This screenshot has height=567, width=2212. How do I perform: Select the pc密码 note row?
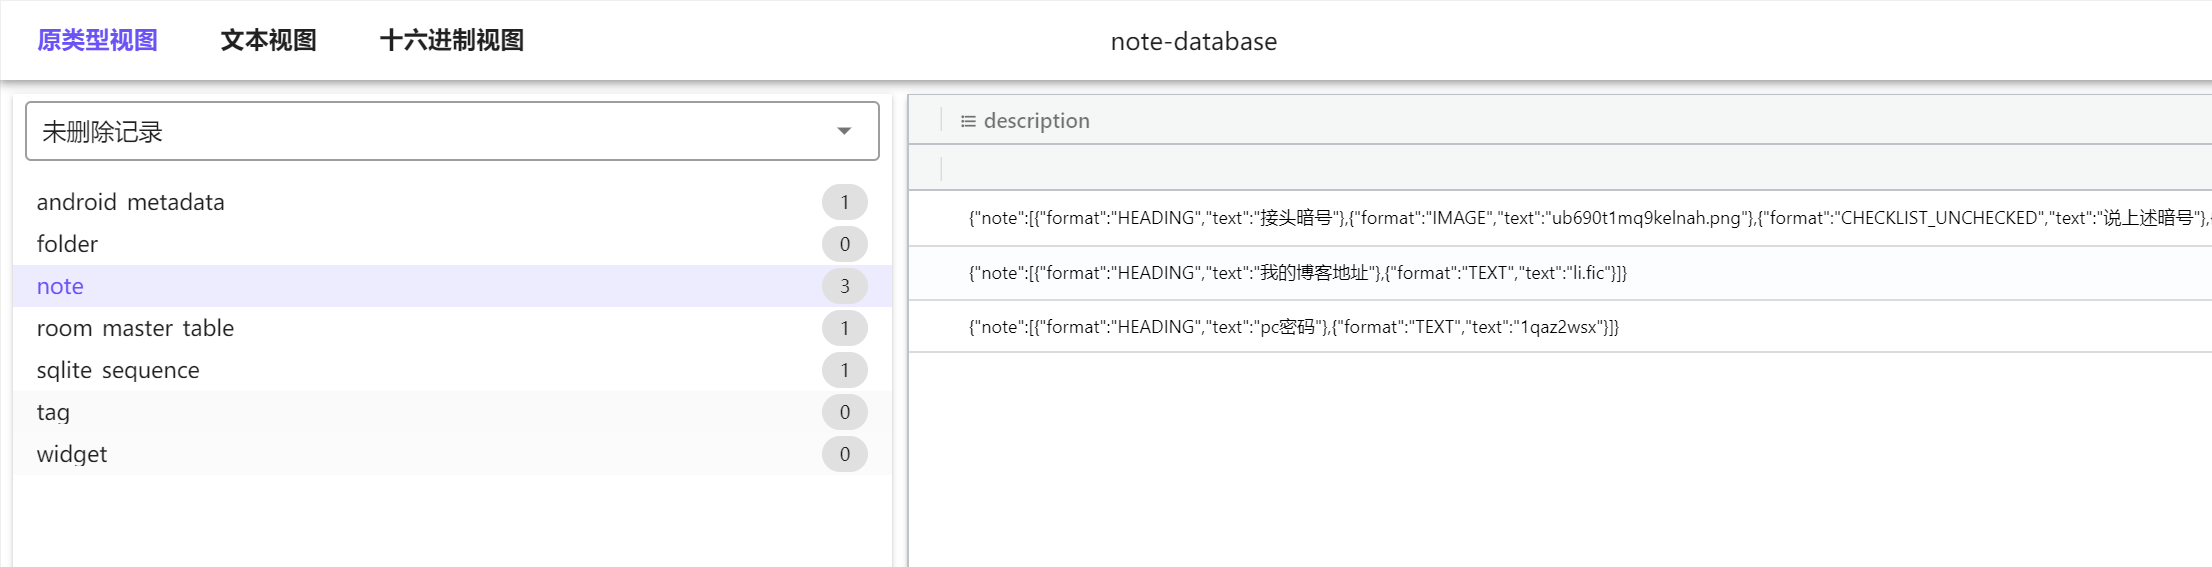coord(1293,327)
